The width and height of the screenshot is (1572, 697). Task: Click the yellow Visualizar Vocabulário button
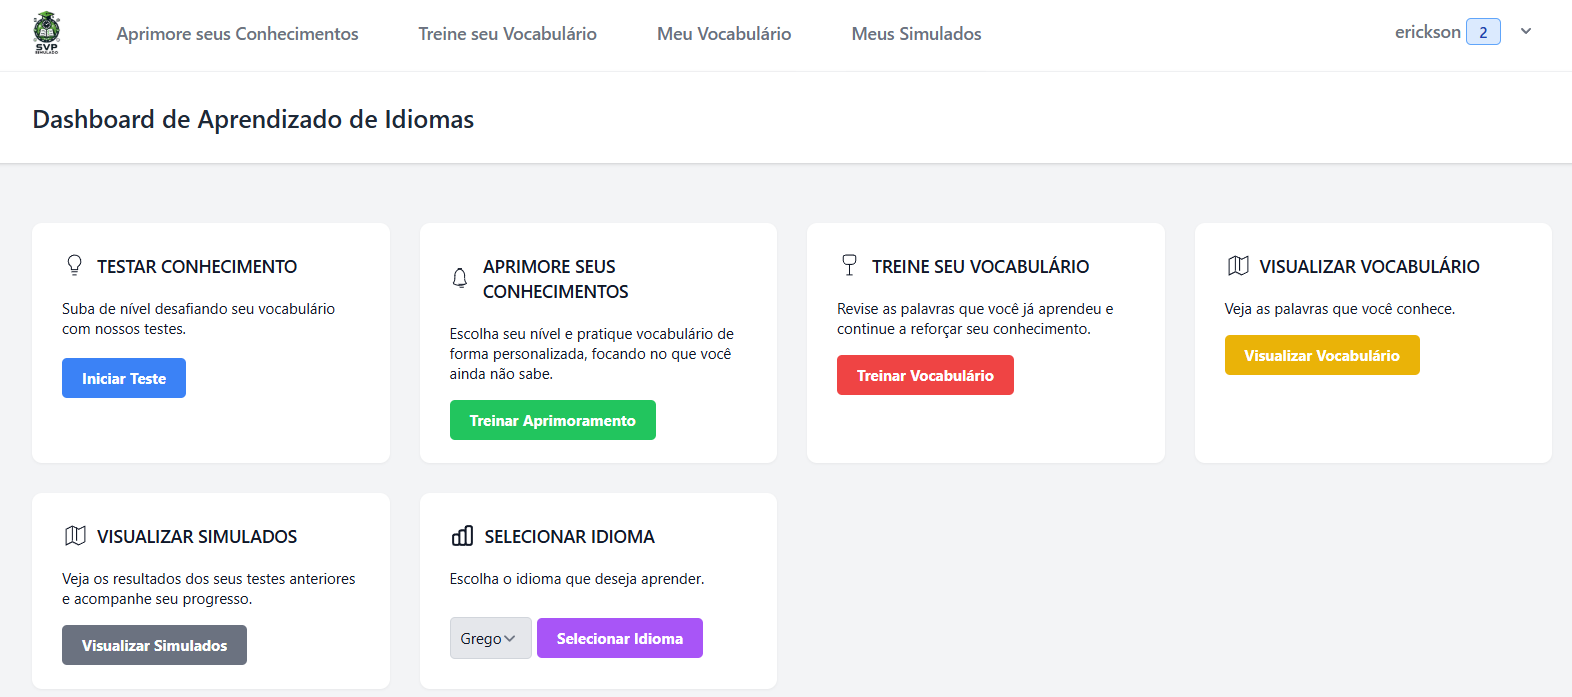click(1321, 355)
